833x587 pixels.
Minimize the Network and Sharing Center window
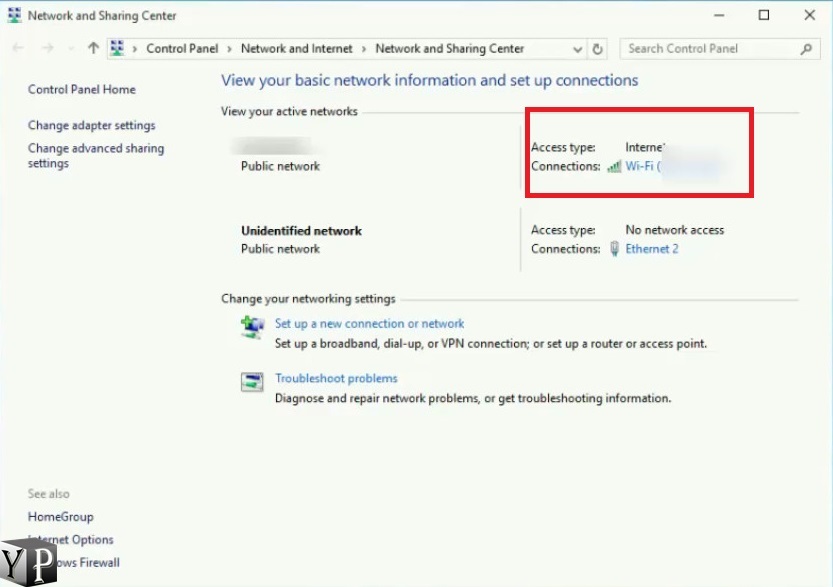coord(719,15)
